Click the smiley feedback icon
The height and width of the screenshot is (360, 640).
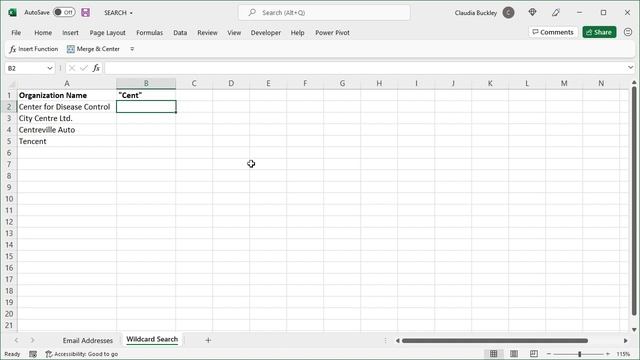click(628, 32)
